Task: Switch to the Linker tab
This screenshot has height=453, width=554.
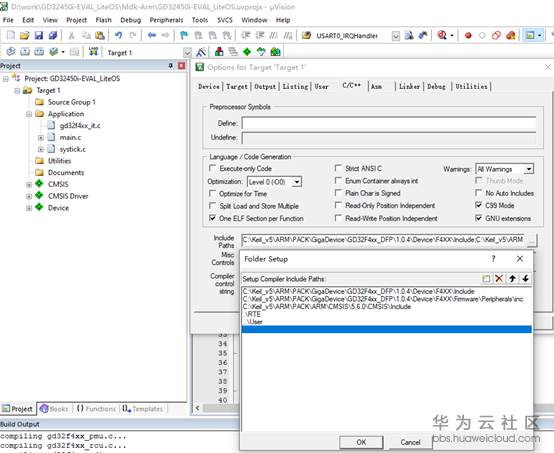Action: tap(409, 87)
